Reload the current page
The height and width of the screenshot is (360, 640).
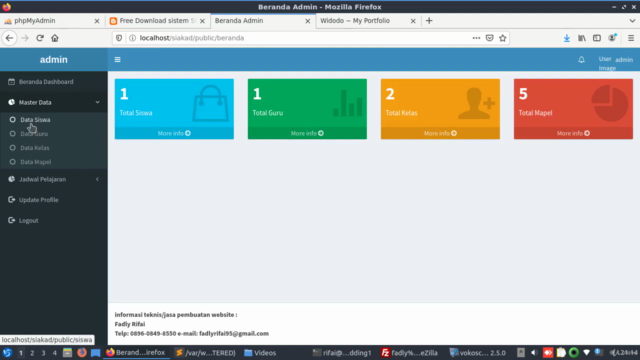[x=40, y=38]
